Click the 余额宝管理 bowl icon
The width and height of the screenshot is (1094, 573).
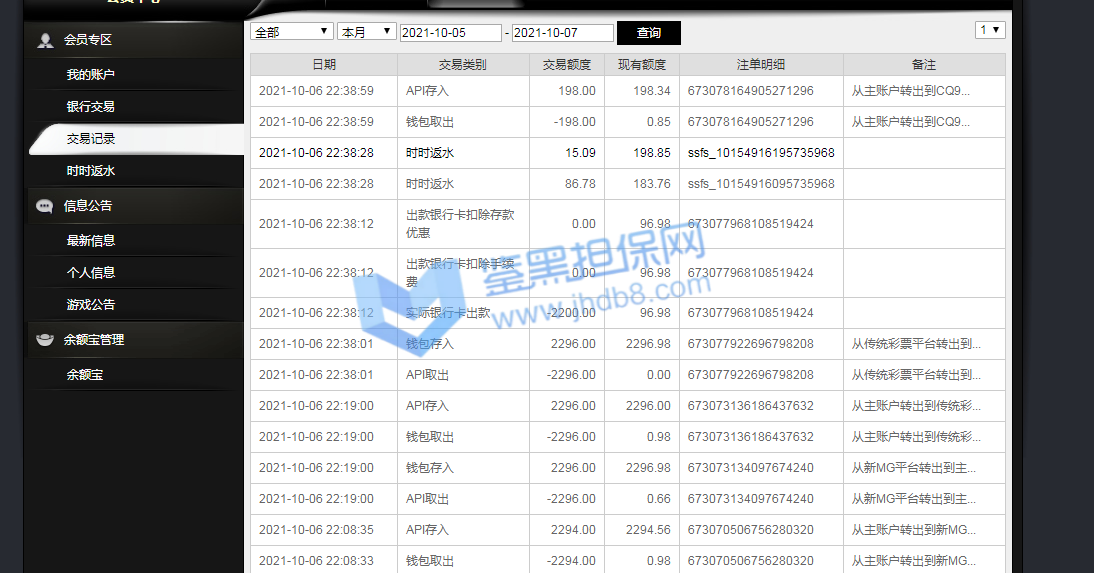click(x=45, y=340)
